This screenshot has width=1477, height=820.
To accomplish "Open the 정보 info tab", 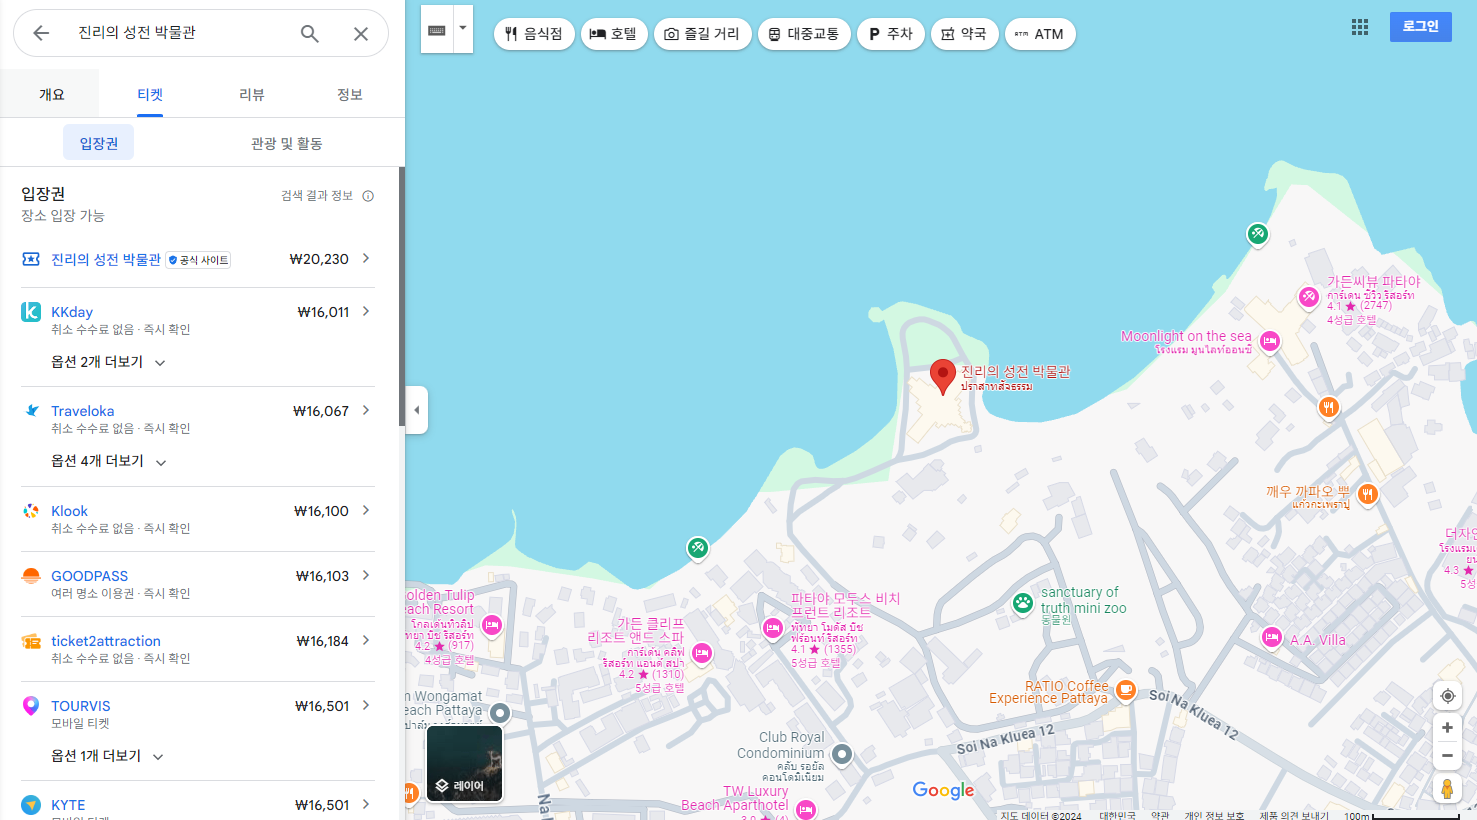I will [x=350, y=94].
